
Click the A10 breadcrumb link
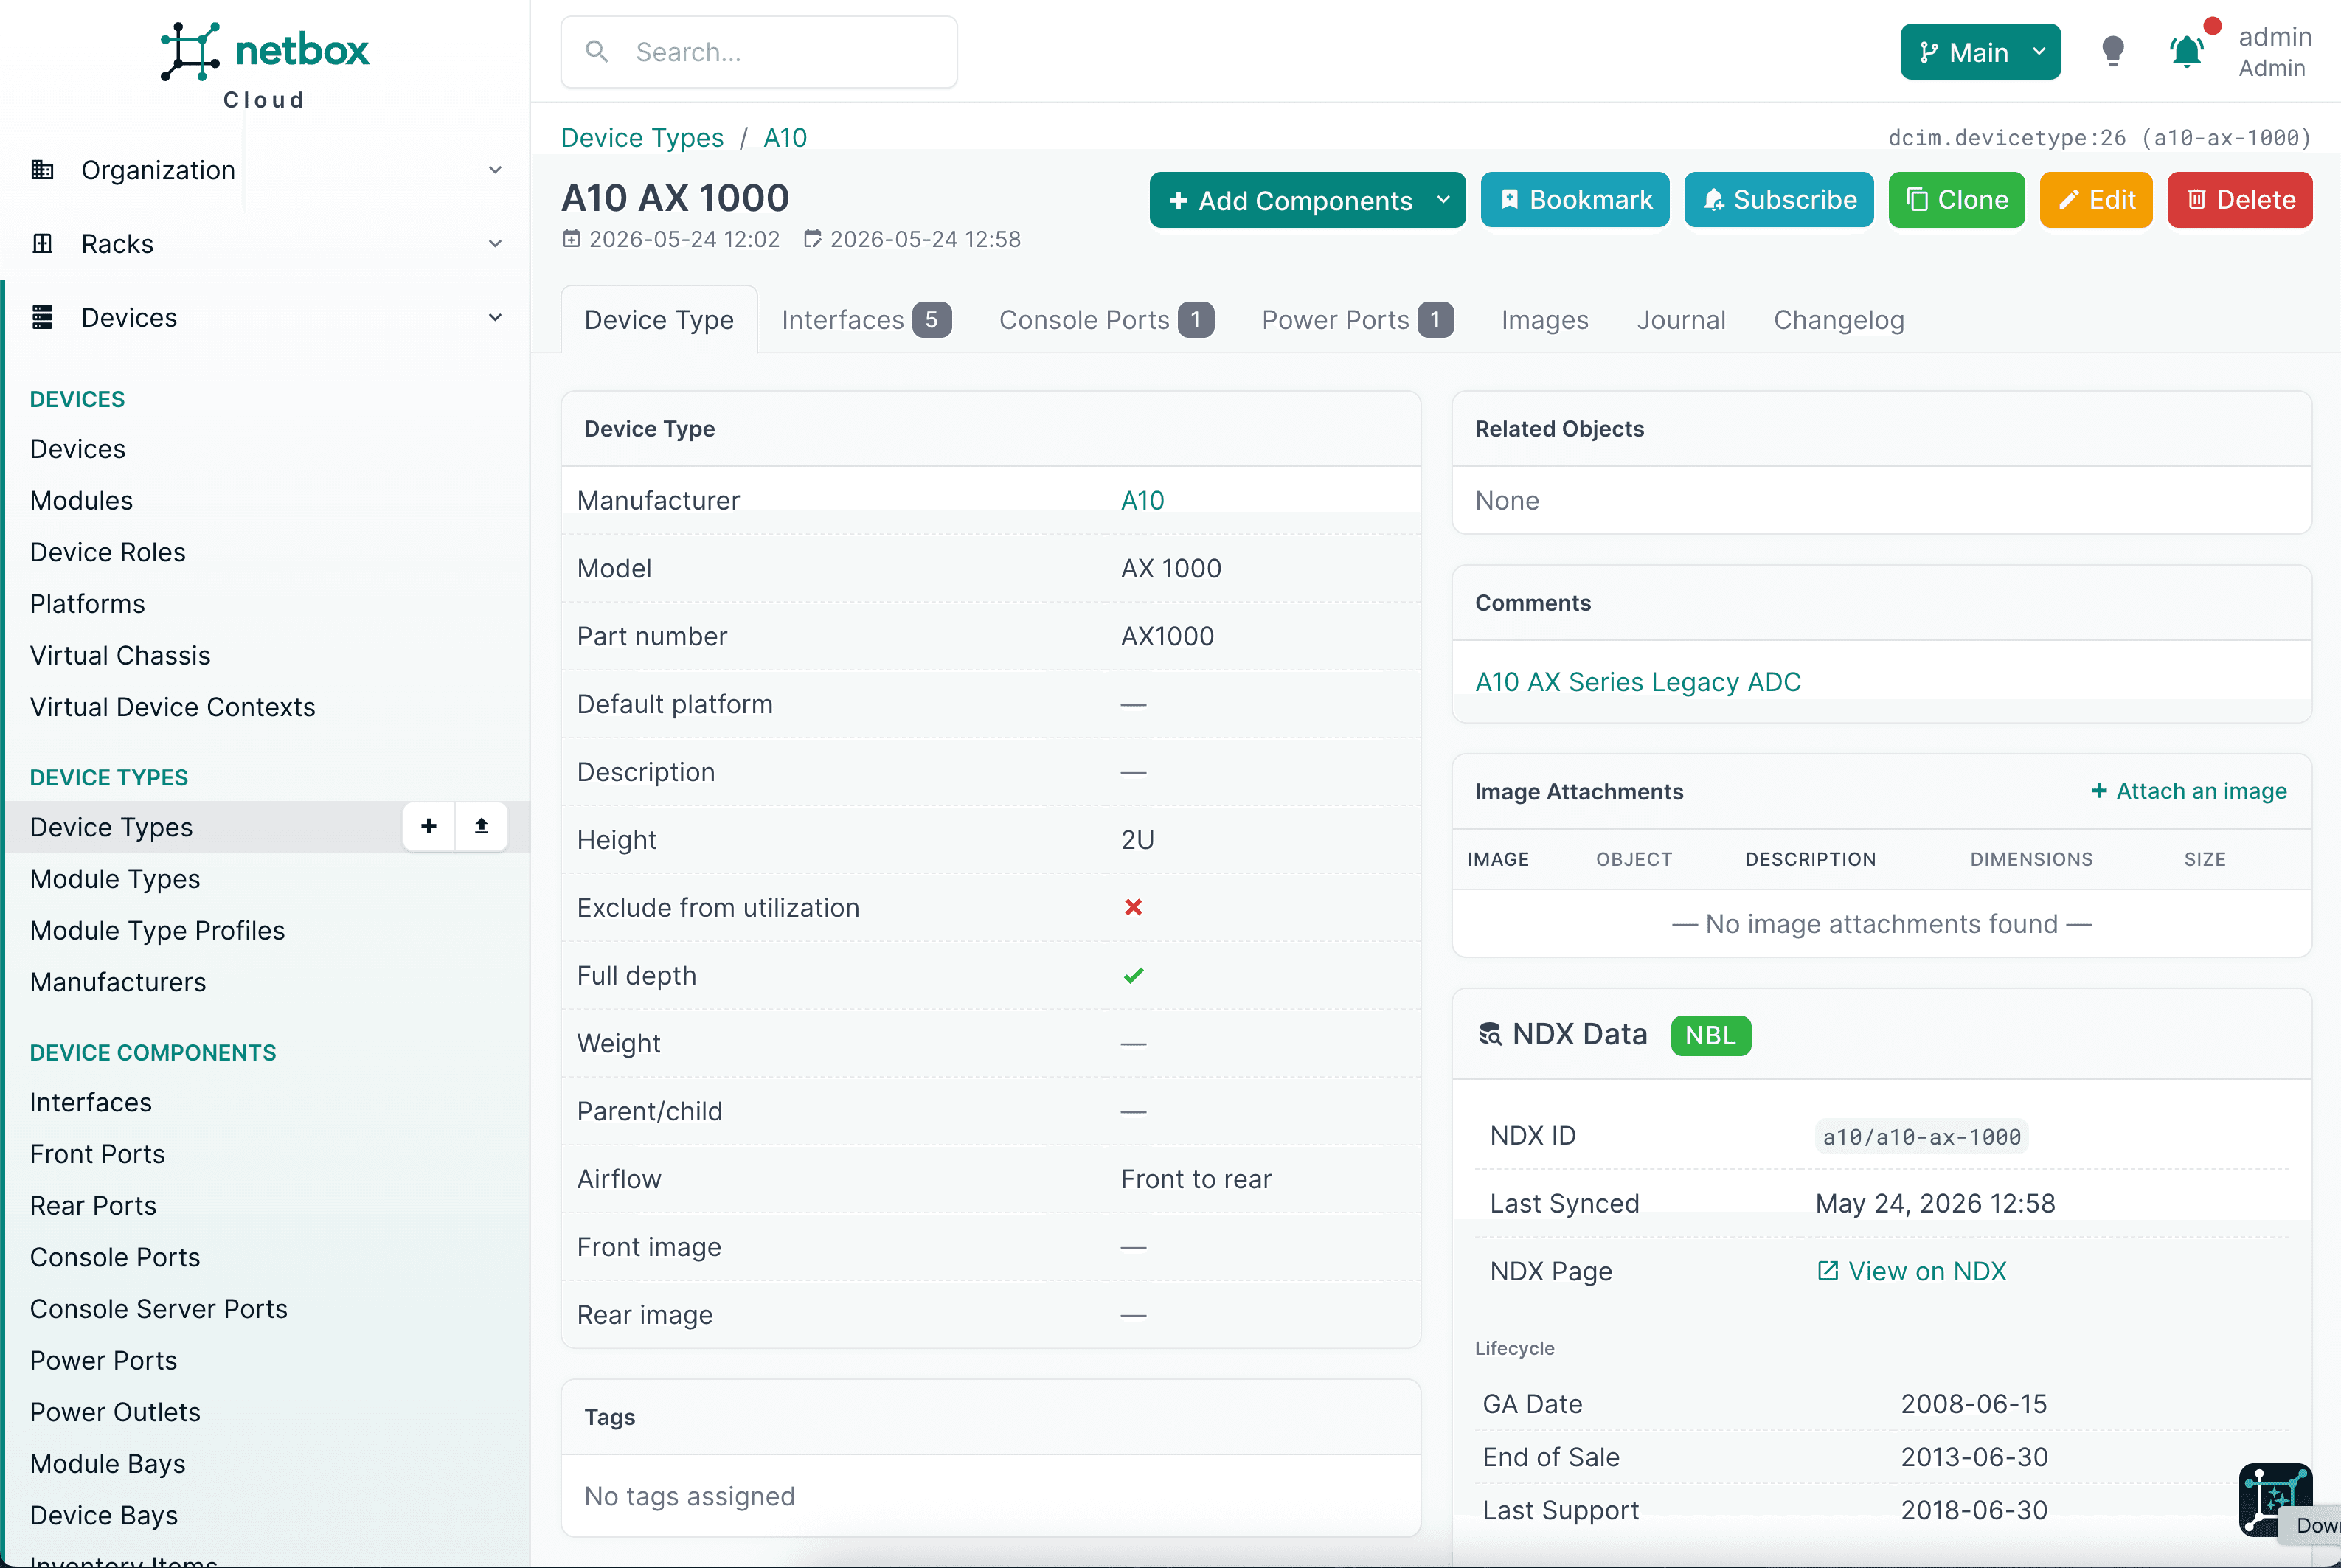(x=785, y=137)
